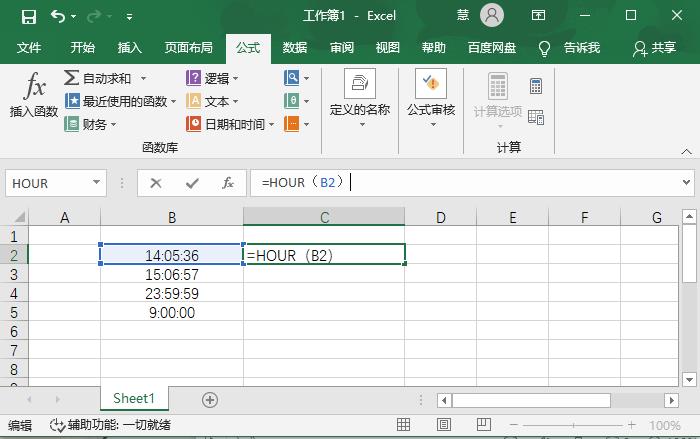This screenshot has height=439, width=700.
Task: Open the 百度网盘 tab
Action: click(492, 47)
